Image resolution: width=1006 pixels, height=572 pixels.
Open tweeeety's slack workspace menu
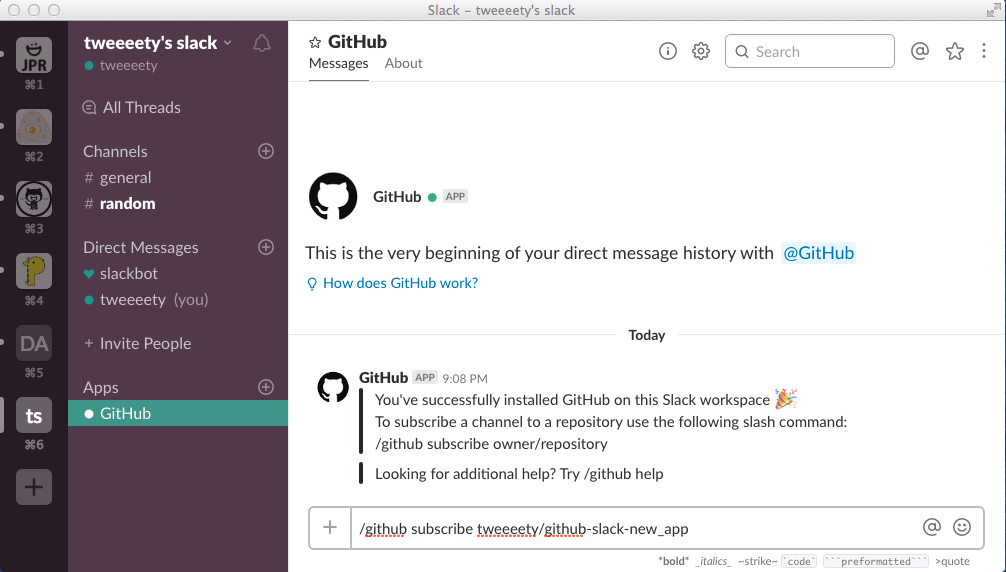pos(157,43)
